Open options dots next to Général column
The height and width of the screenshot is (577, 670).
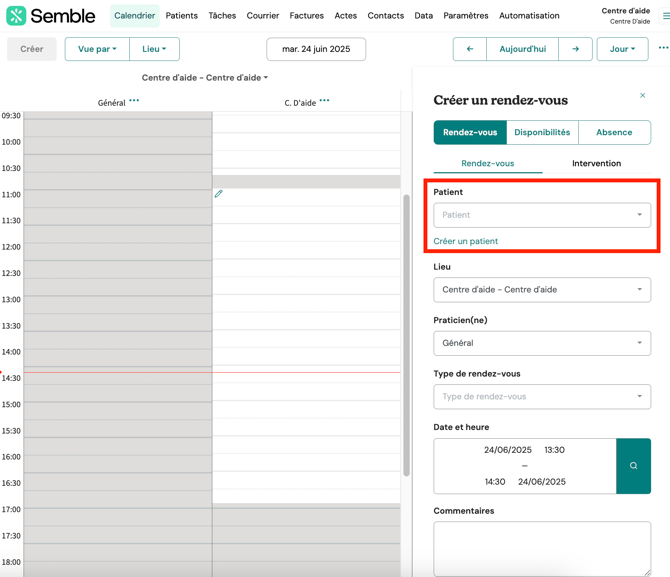pyautogui.click(x=134, y=101)
